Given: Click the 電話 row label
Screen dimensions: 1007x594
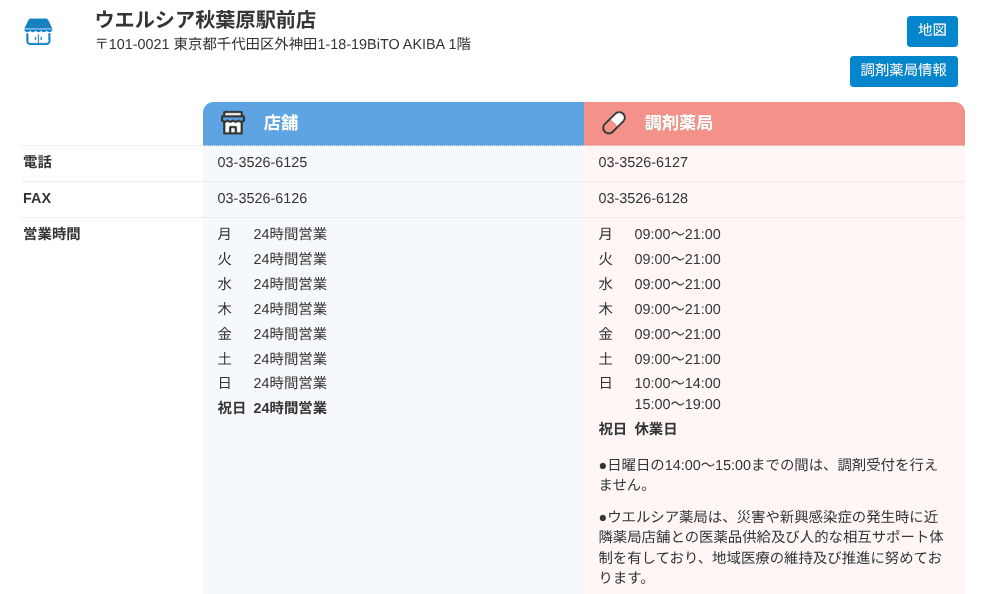Looking at the screenshot, I should tap(37, 162).
